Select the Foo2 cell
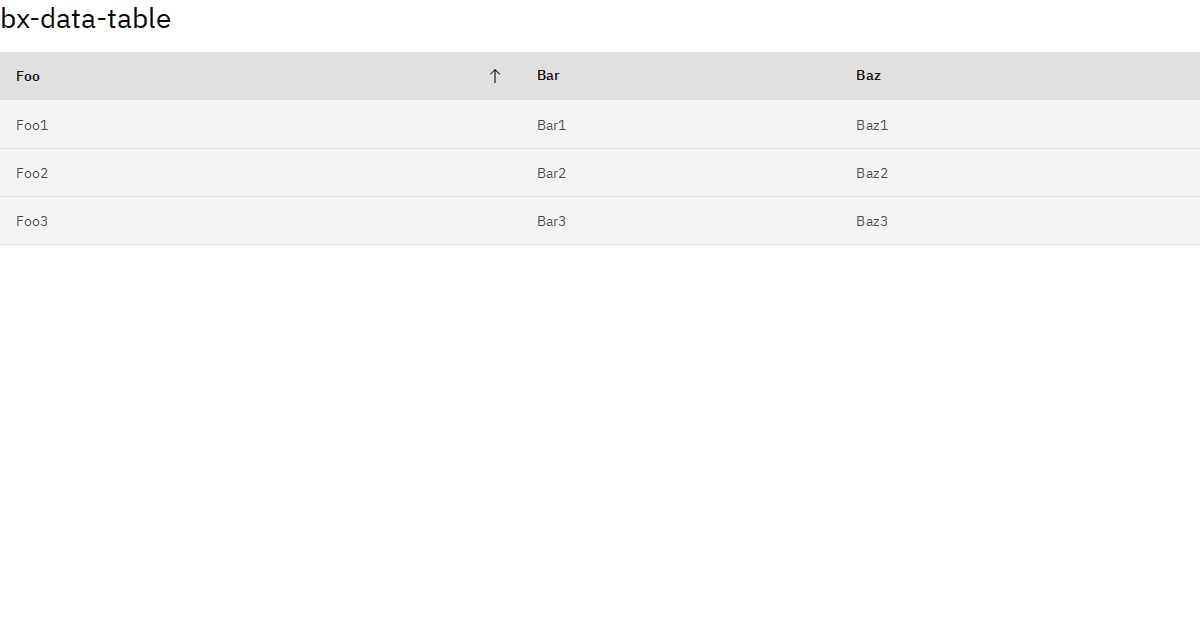This screenshot has width=1200, height=630. [x=32, y=173]
